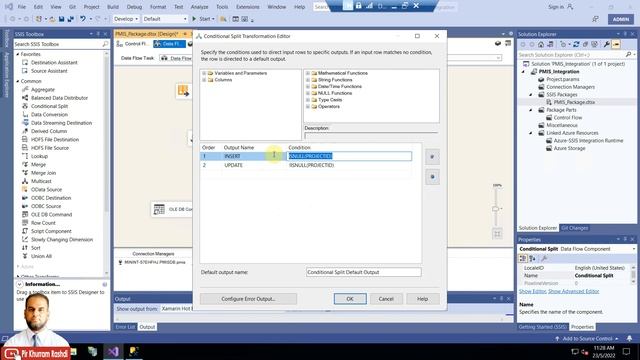Choose Merge Join in toolbox

43,173
